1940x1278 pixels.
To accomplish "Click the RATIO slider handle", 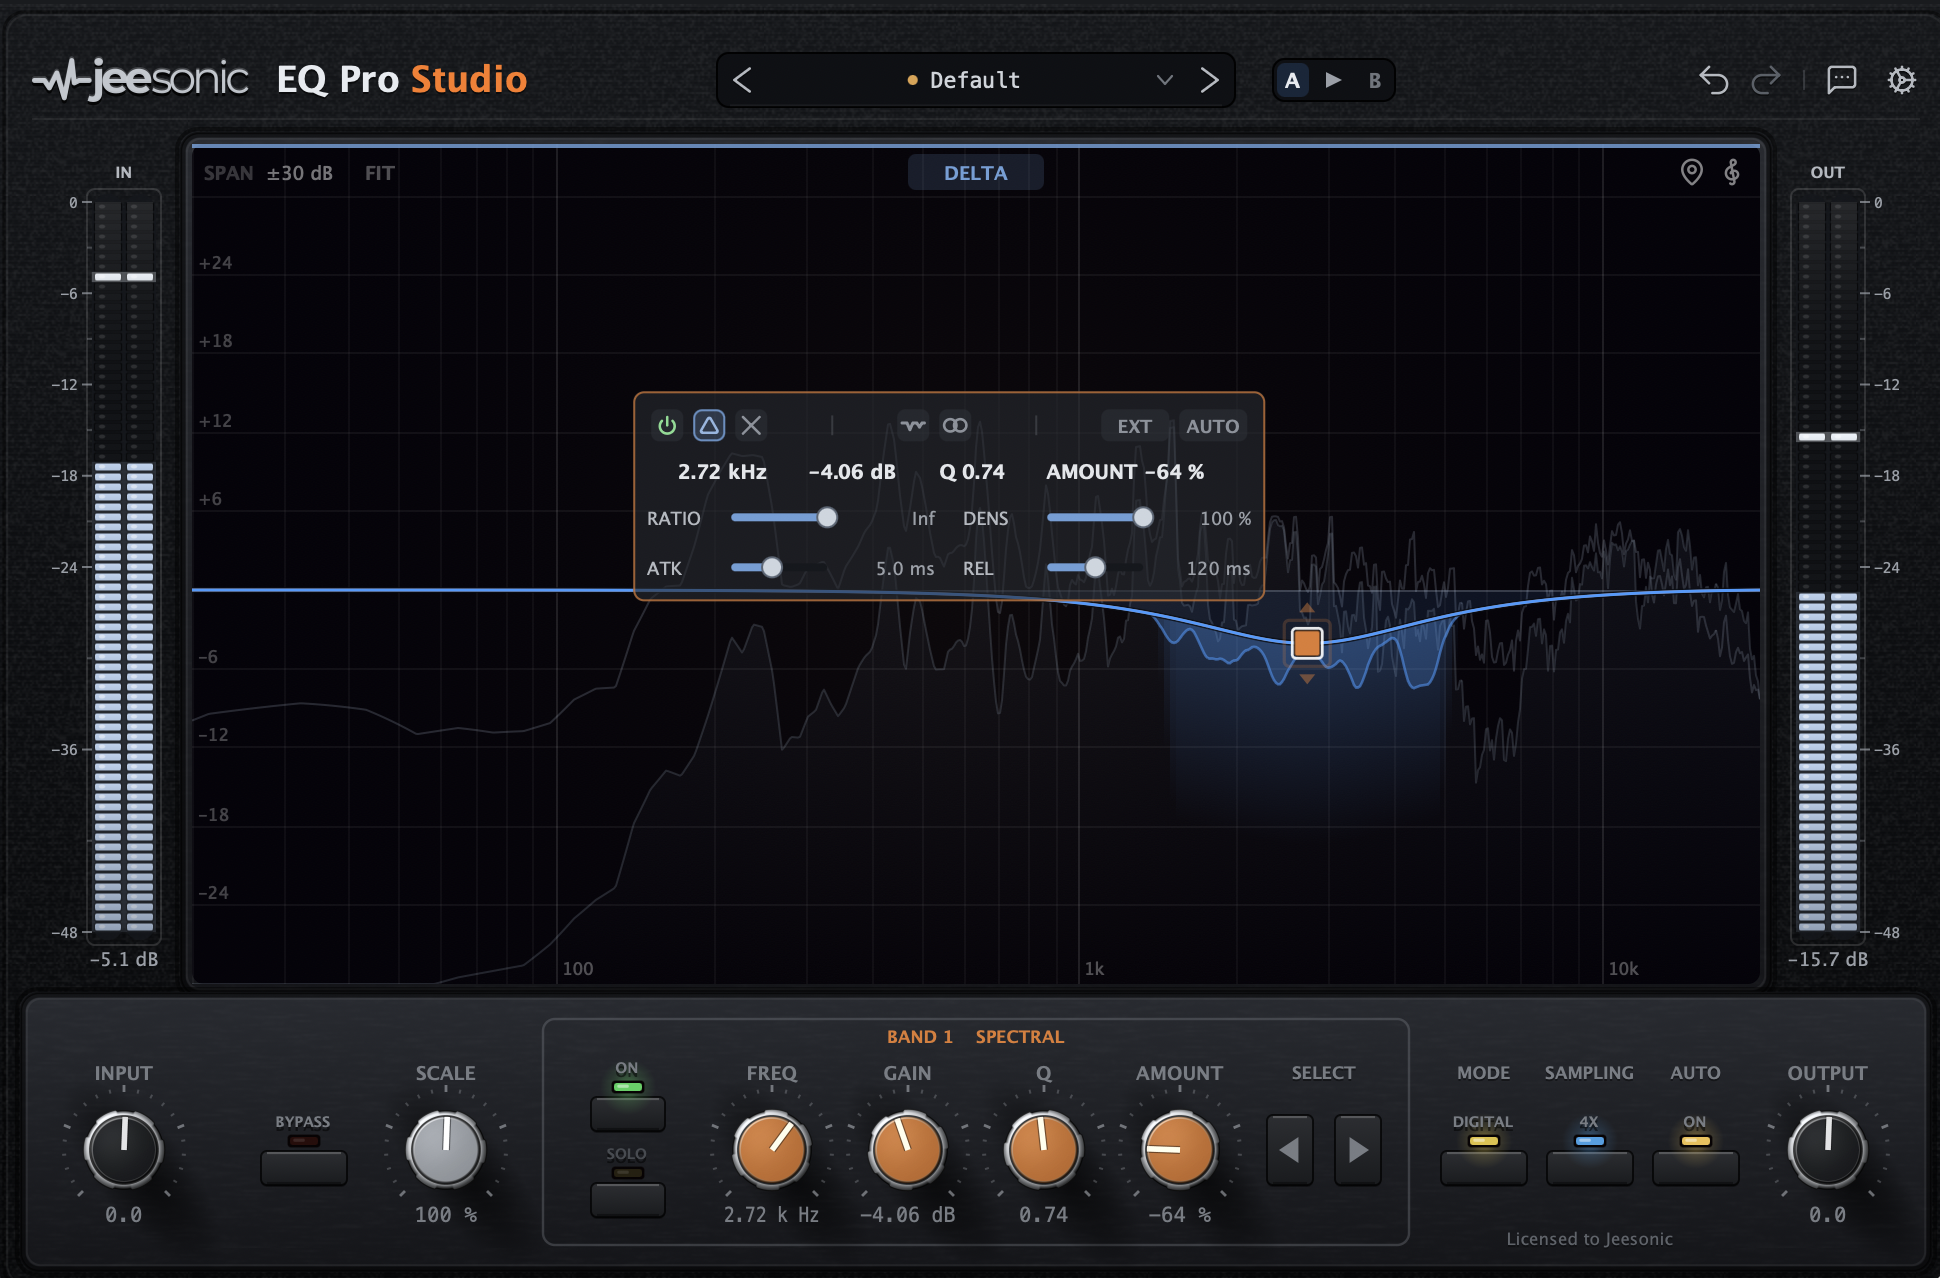I will [x=827, y=518].
